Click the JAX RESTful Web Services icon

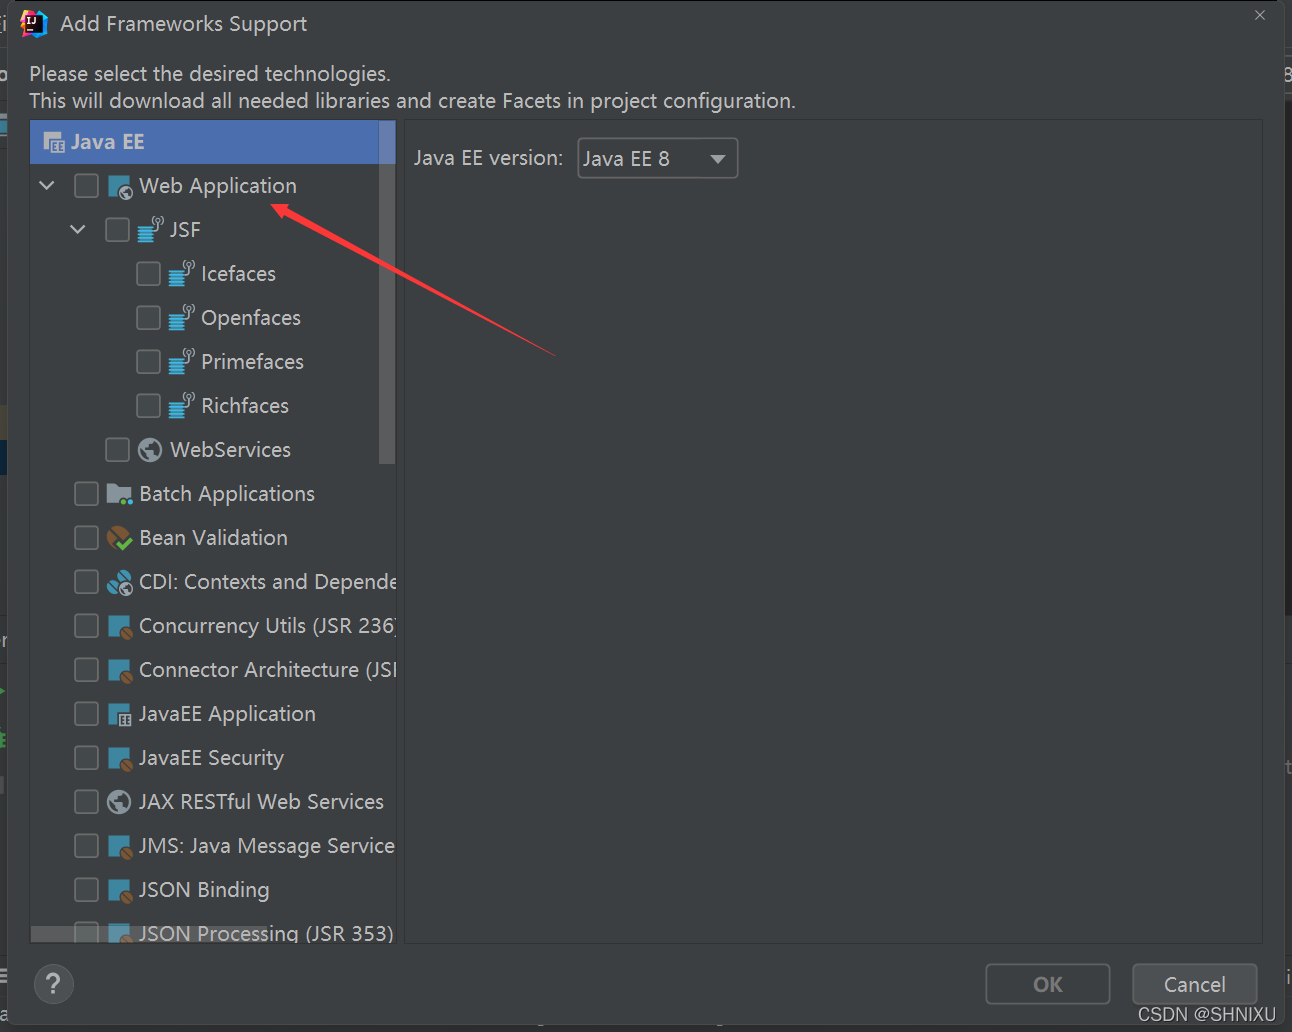pos(119,802)
